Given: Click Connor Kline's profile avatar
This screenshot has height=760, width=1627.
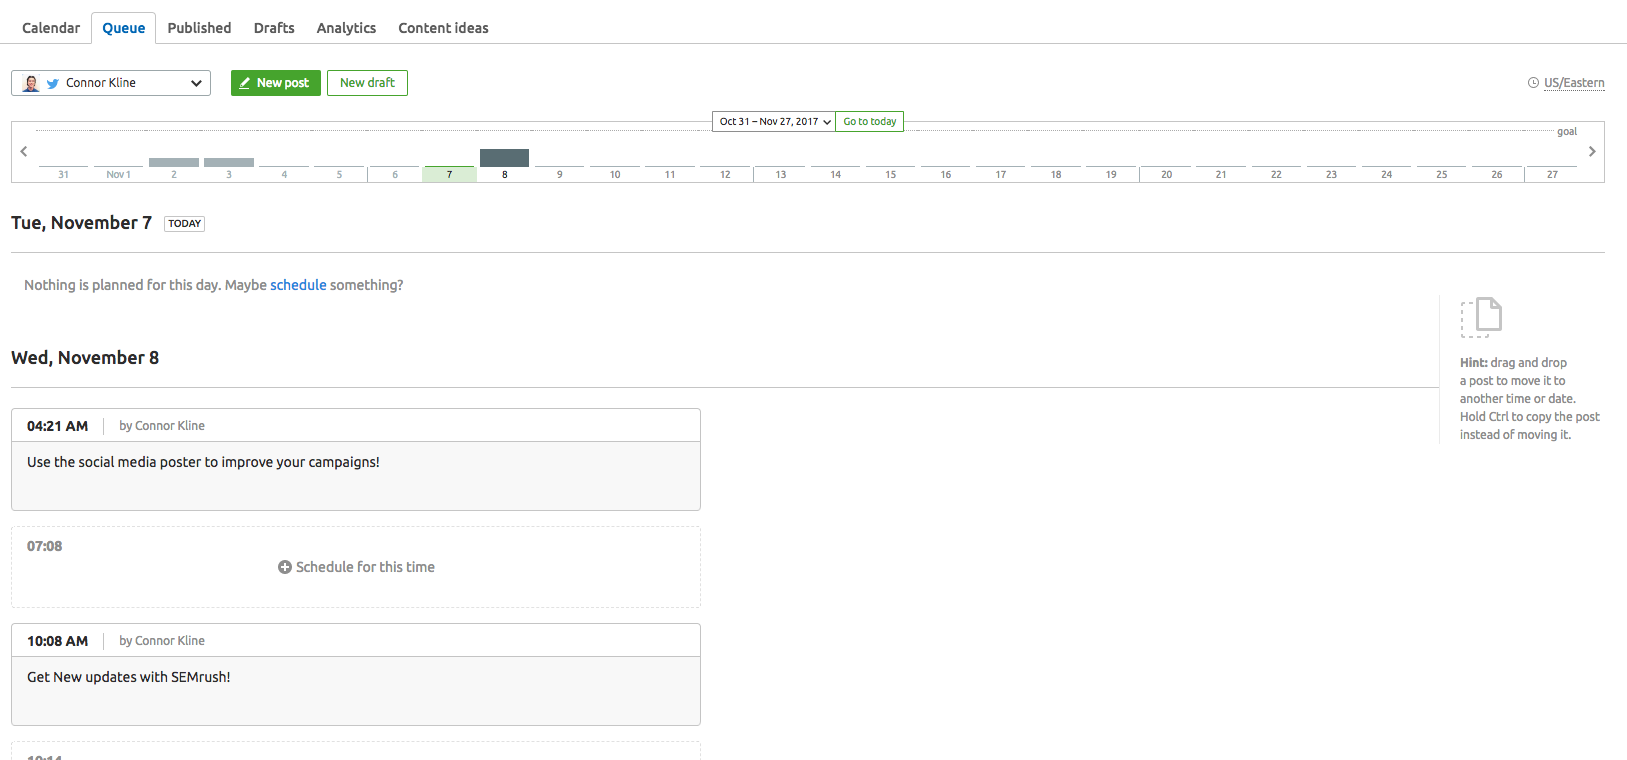Looking at the screenshot, I should click(31, 83).
